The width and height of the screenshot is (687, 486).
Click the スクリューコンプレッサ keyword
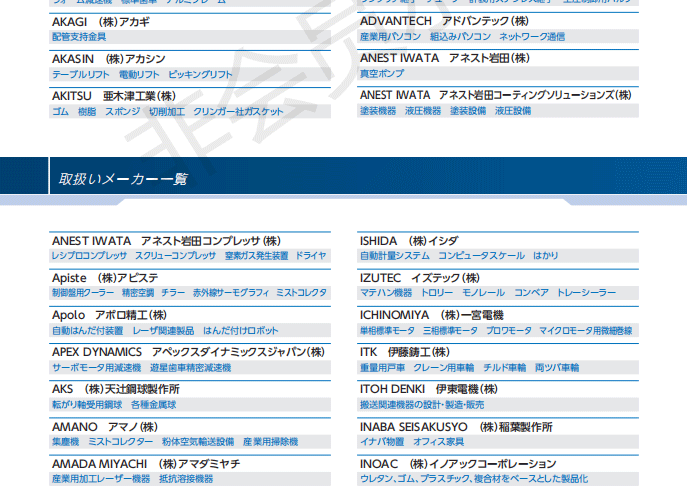point(175,255)
